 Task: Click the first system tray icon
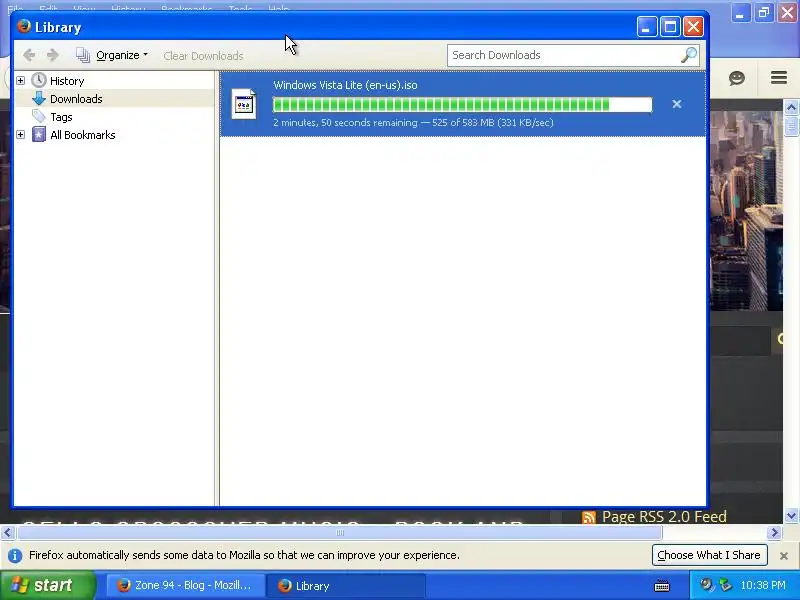tap(706, 585)
